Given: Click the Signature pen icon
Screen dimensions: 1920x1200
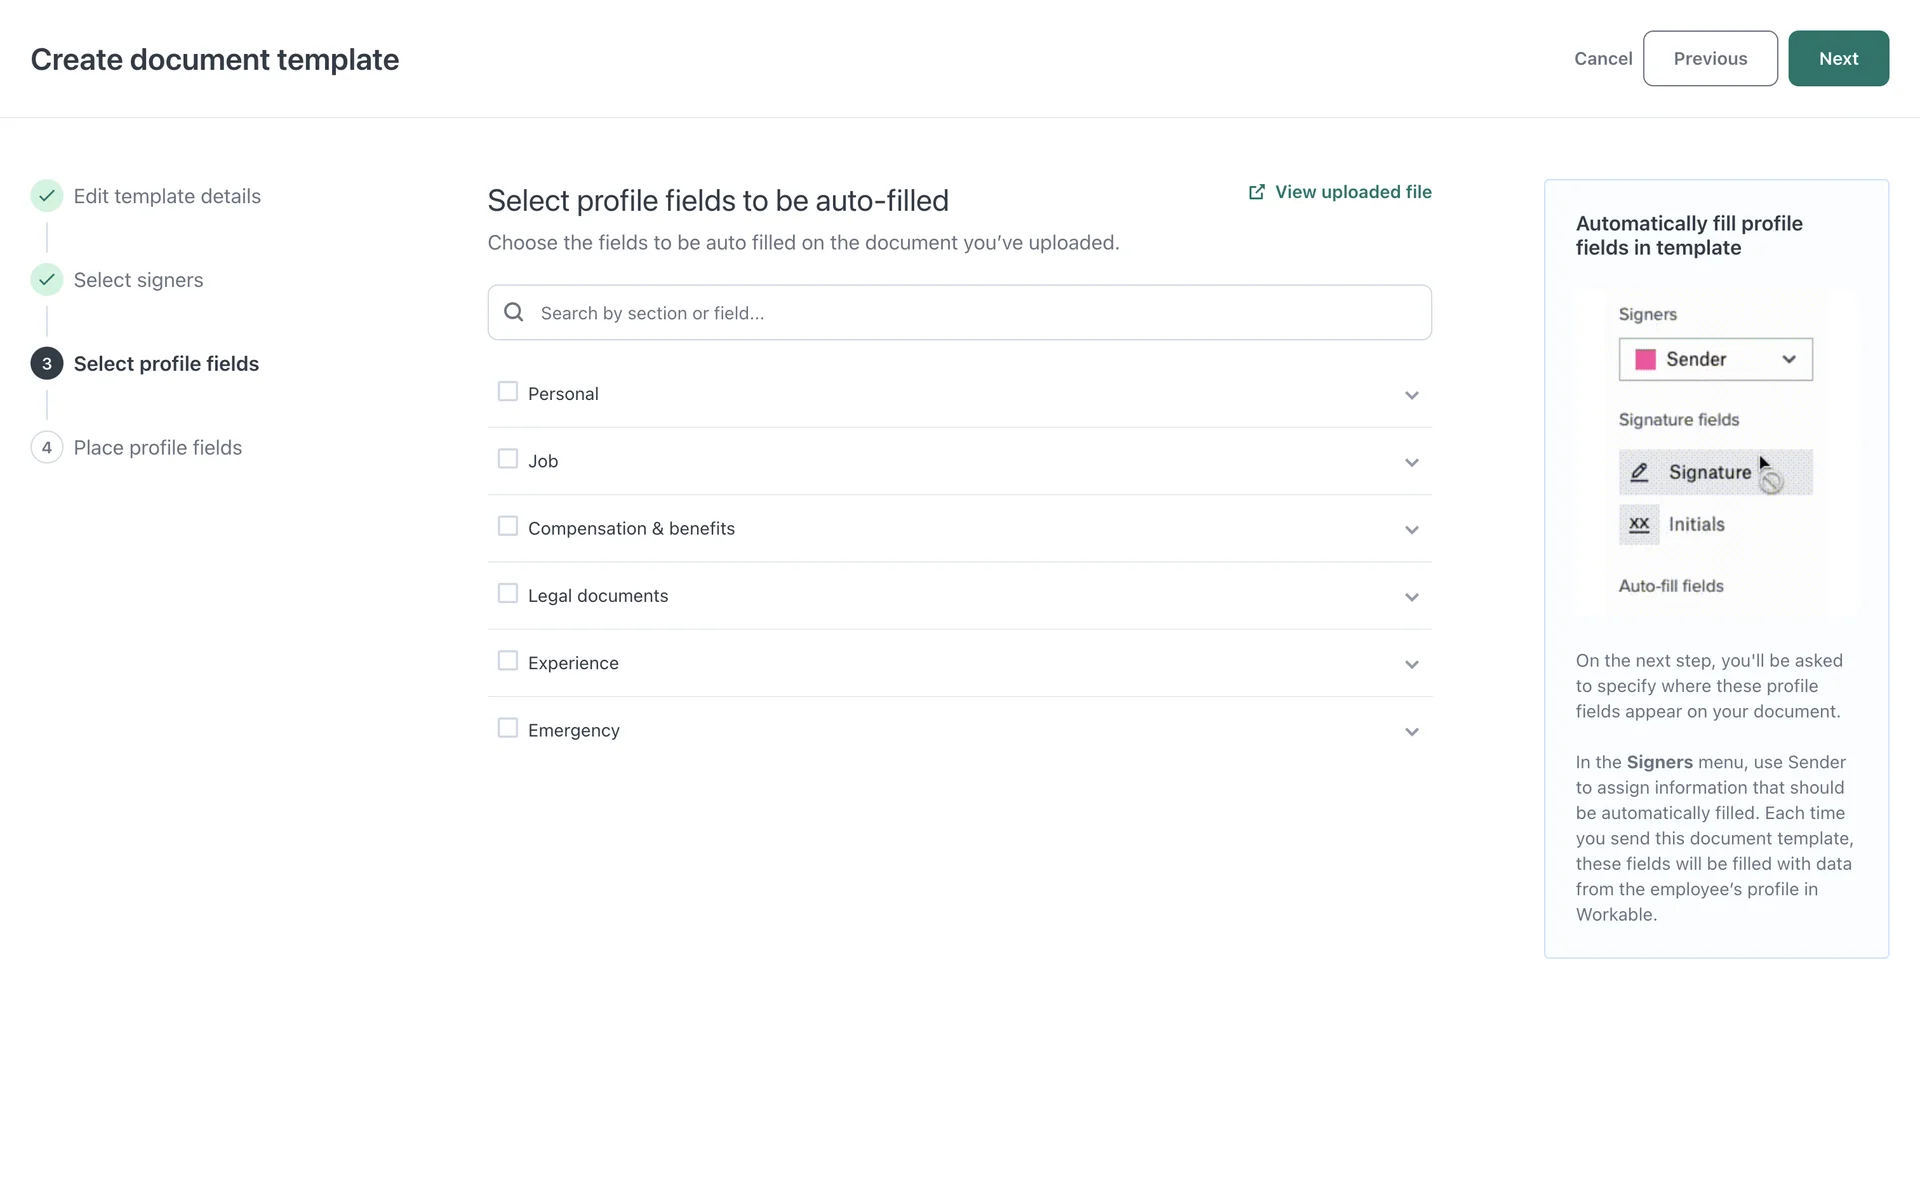Looking at the screenshot, I should [x=1639, y=472].
